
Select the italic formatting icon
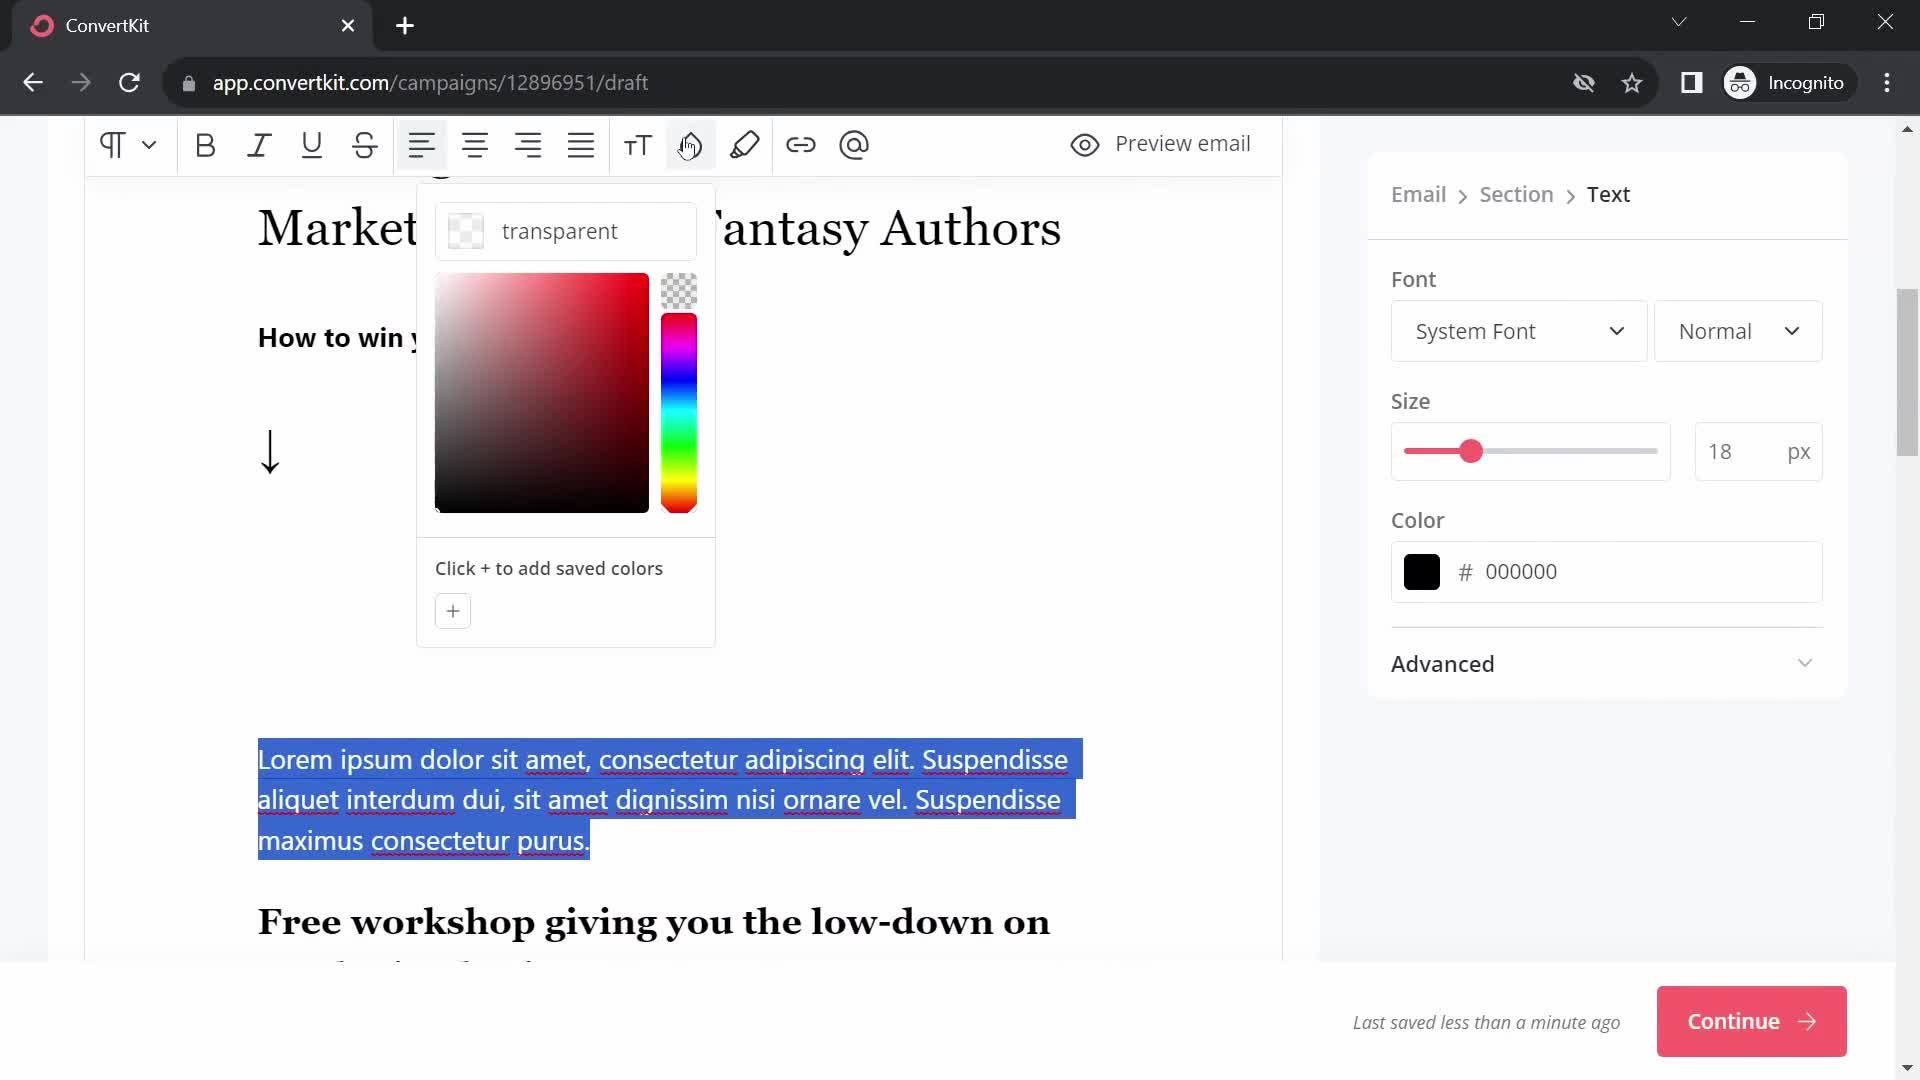point(260,145)
